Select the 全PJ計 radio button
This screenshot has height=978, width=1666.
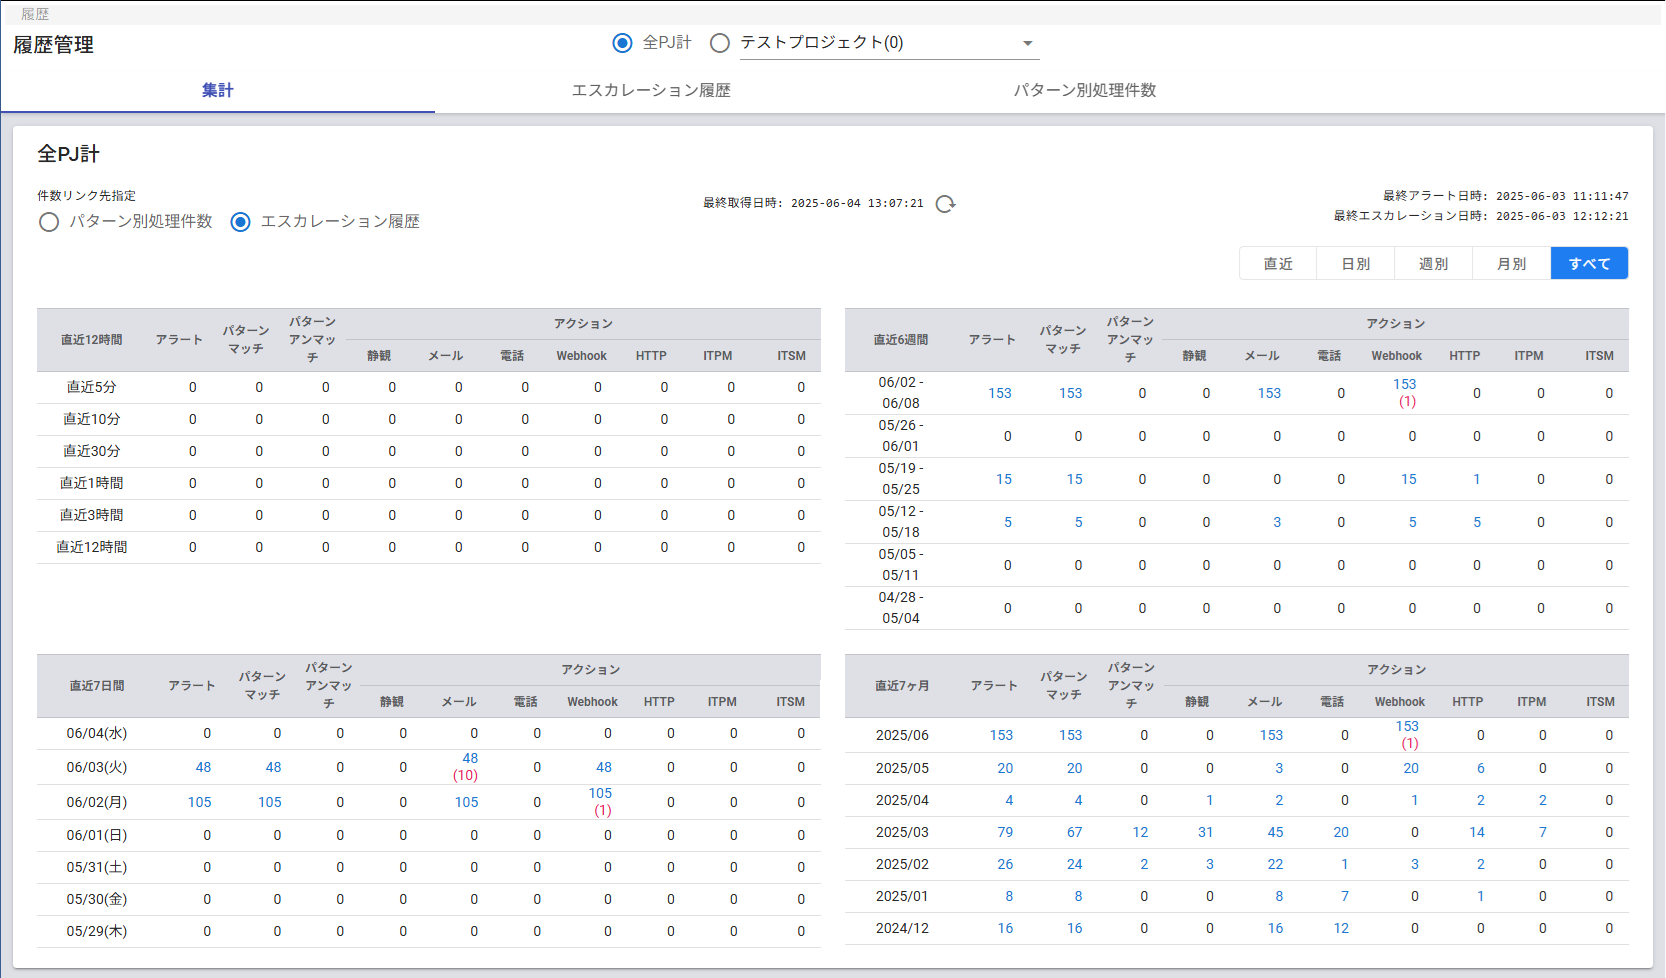tap(622, 43)
